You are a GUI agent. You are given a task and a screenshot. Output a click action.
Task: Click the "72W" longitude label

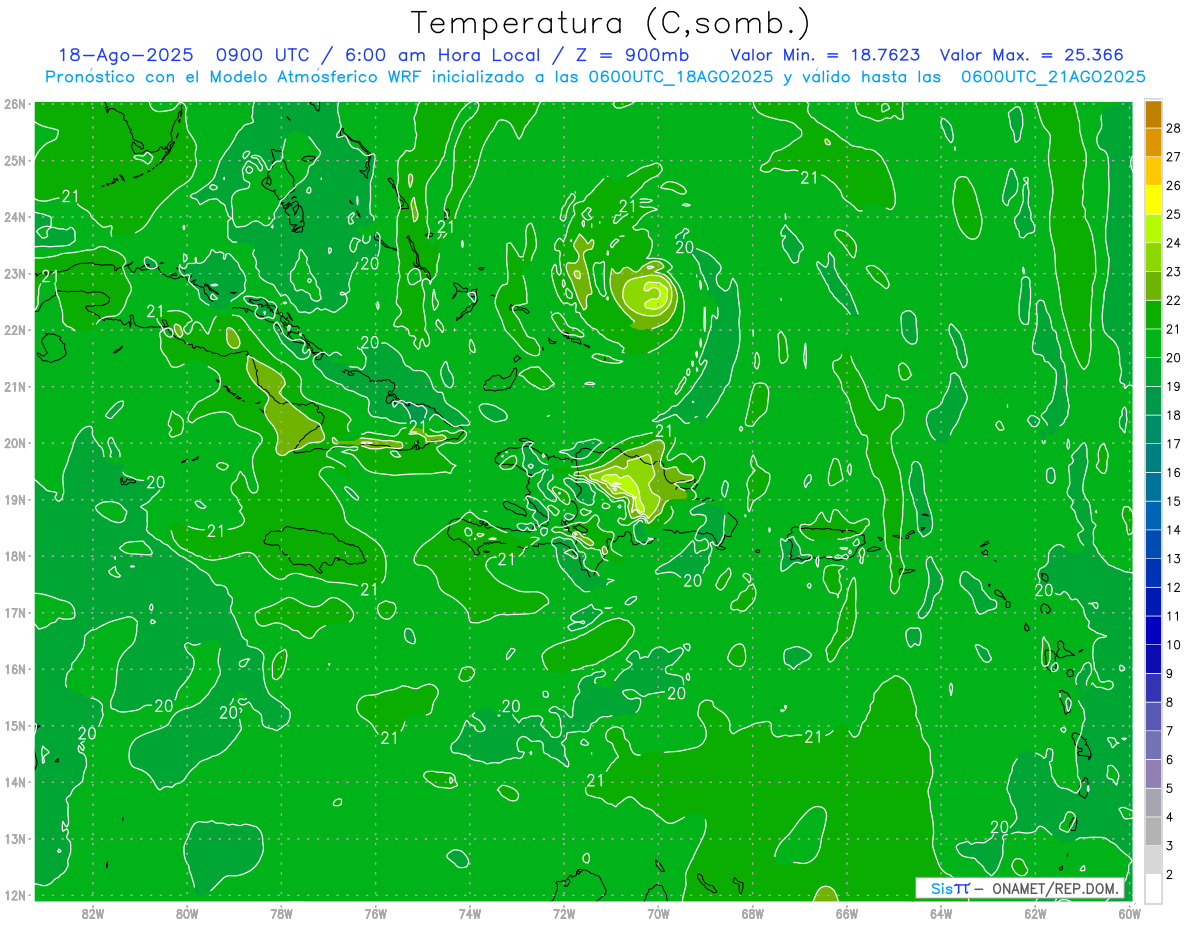click(564, 913)
